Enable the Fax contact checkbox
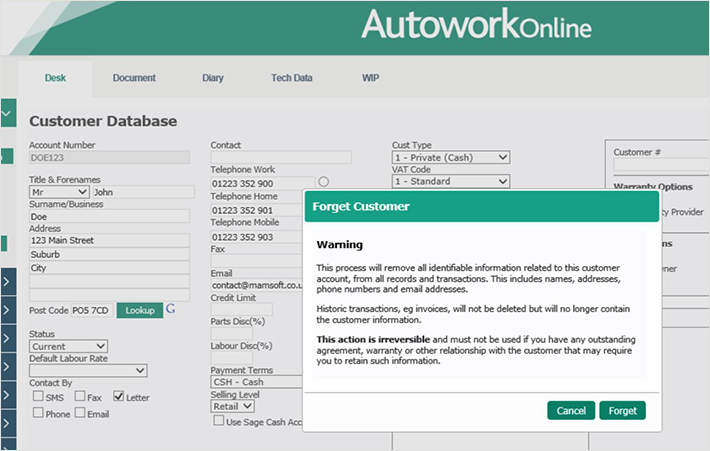The height and width of the screenshot is (451, 710). point(79,396)
